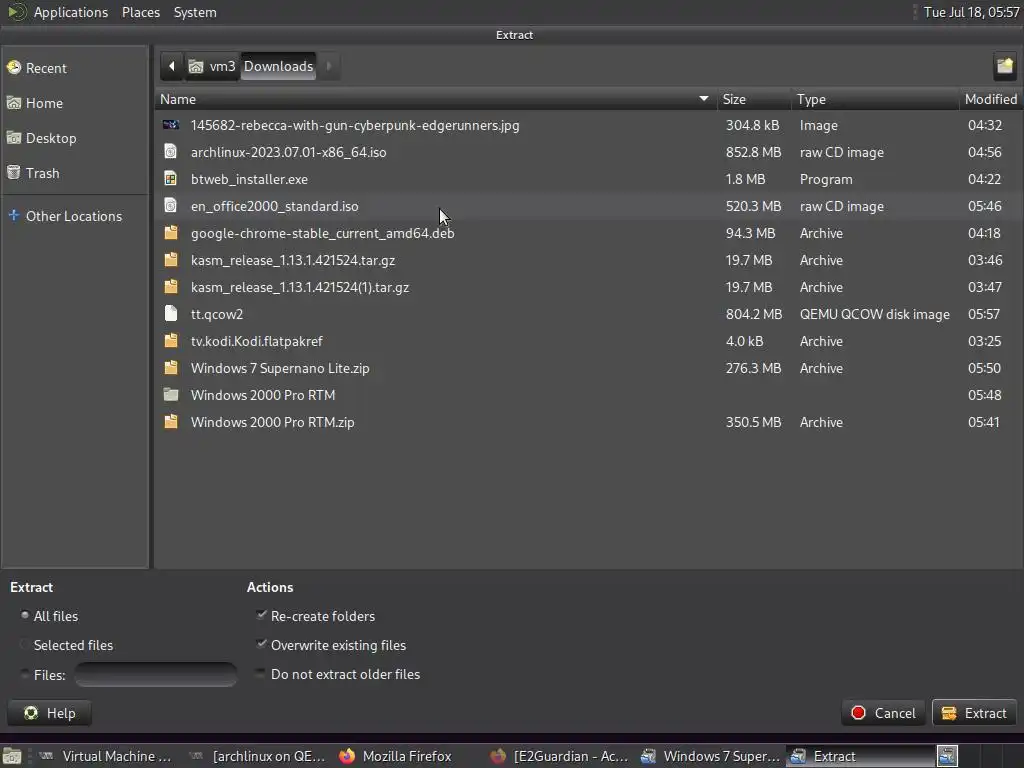
Task: Click the Extract taskbar item
Action: (860, 756)
